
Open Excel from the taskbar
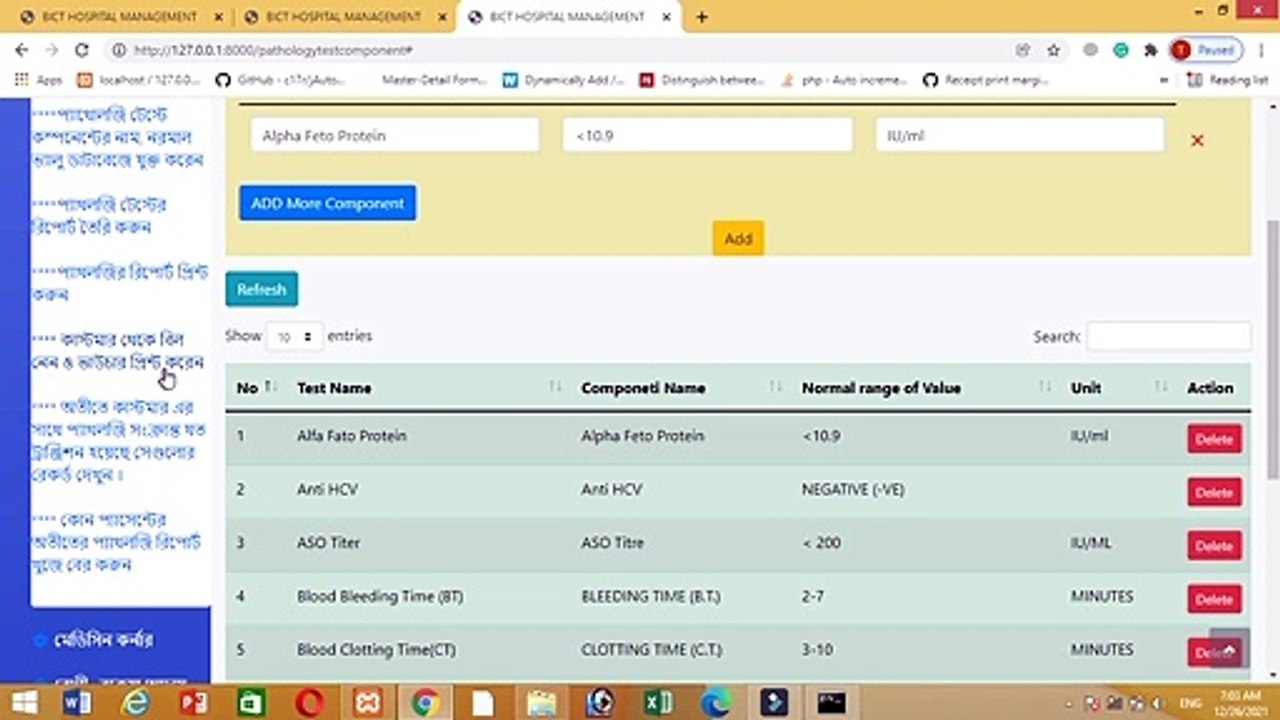(657, 703)
